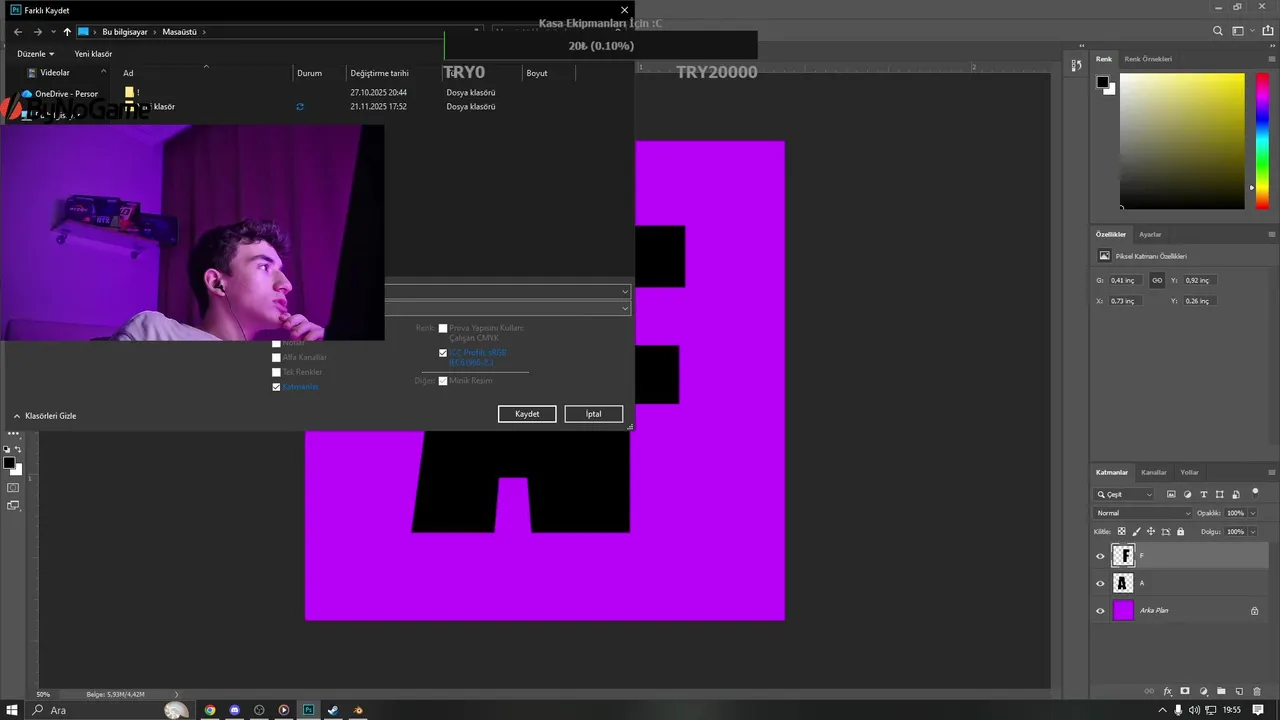Screen dimensions: 1280x720
Task: Open Chrome from the taskbar
Action: click(210, 710)
